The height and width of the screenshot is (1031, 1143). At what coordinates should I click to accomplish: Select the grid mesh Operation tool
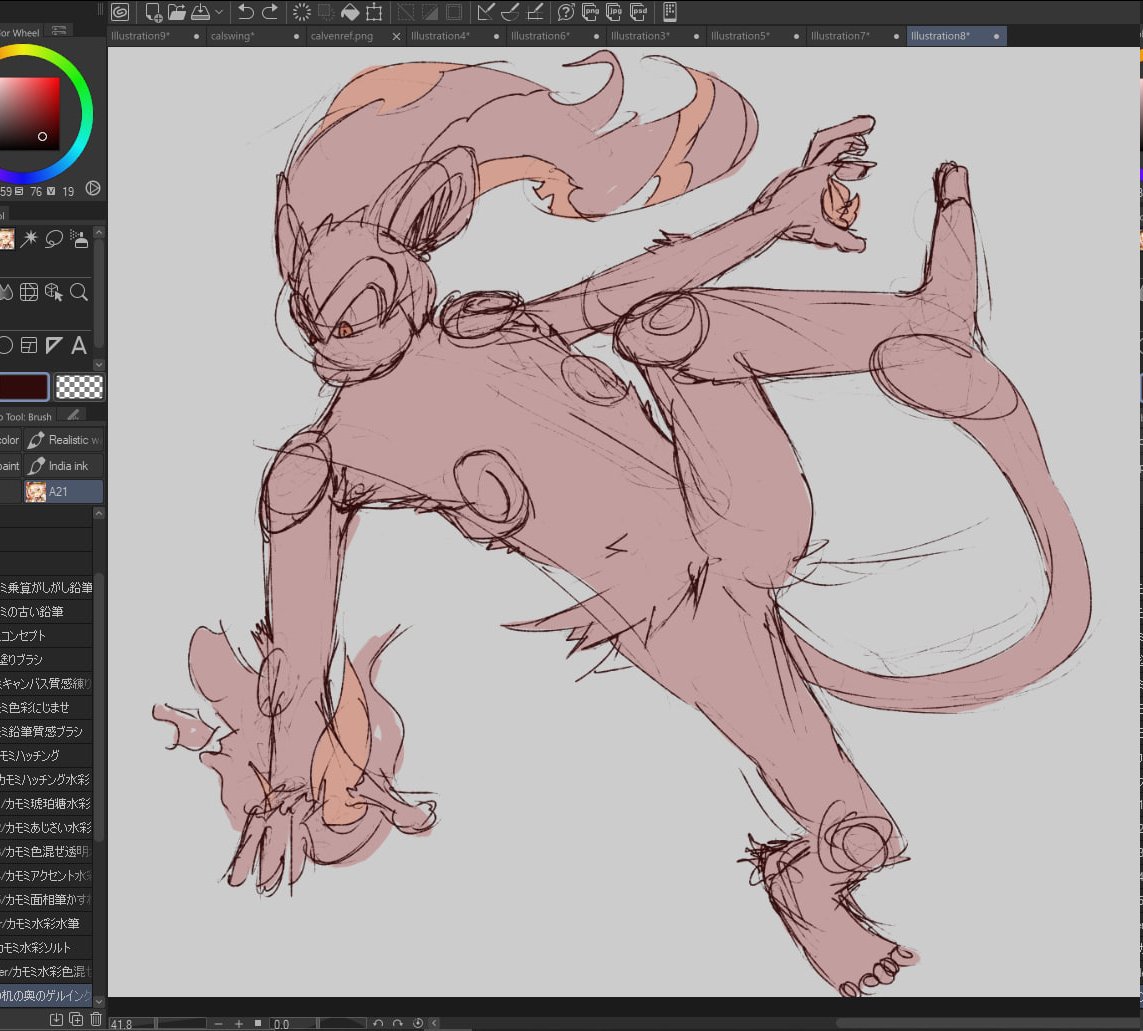(29, 292)
